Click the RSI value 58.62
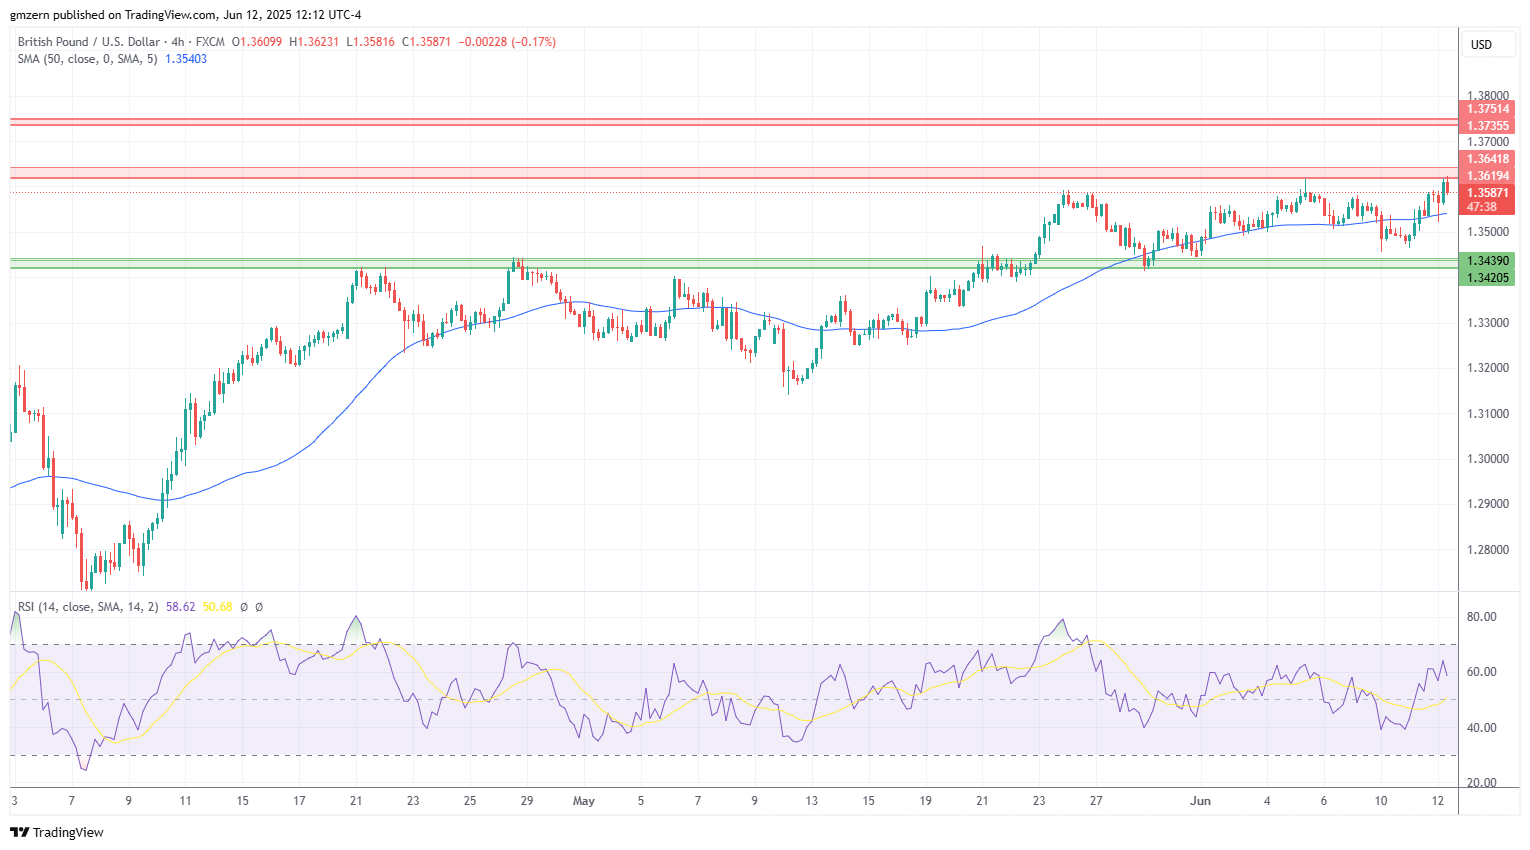Screen dimensions: 1530x850 click(181, 607)
